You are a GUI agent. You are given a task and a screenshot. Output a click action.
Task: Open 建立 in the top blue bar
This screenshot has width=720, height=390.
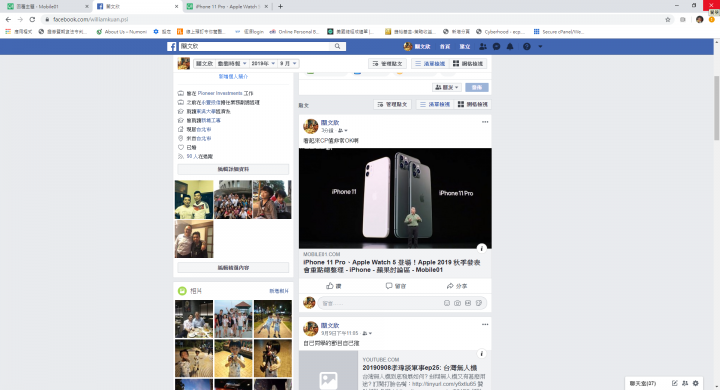[x=465, y=46]
